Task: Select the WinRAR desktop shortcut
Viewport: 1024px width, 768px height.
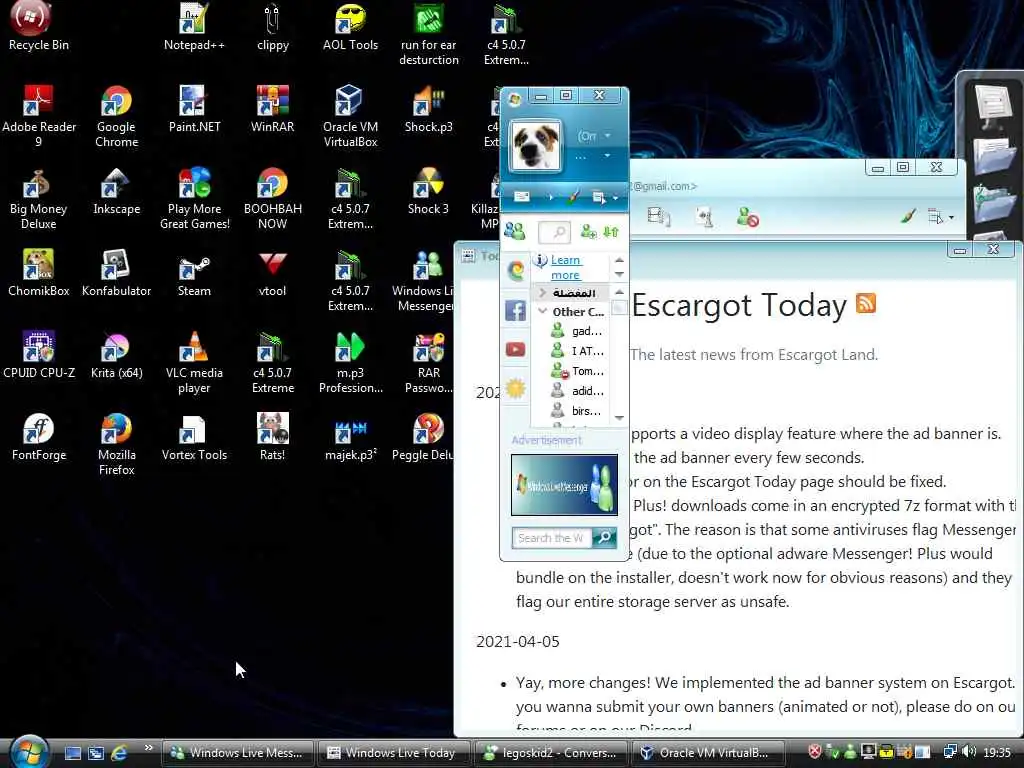Action: pyautogui.click(x=272, y=109)
